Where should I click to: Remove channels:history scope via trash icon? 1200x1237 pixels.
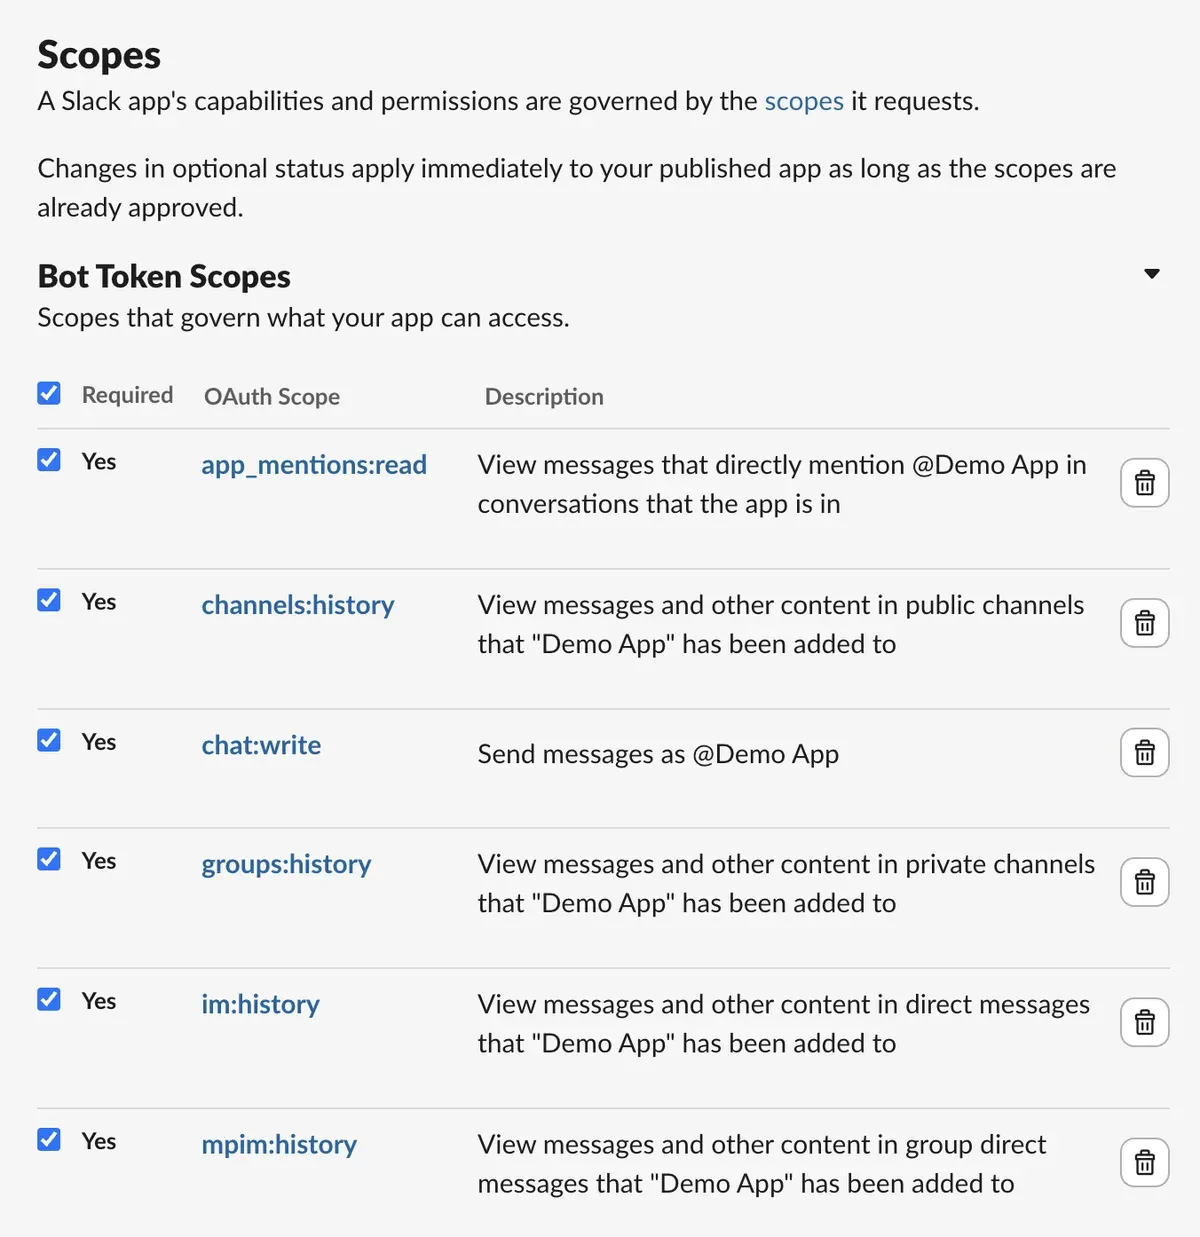pyautogui.click(x=1145, y=623)
